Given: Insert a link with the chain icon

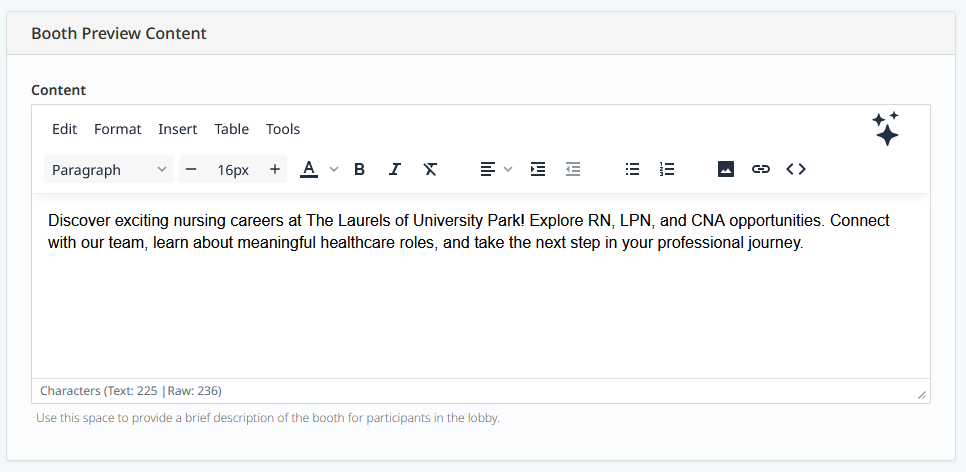Looking at the screenshot, I should tap(761, 169).
